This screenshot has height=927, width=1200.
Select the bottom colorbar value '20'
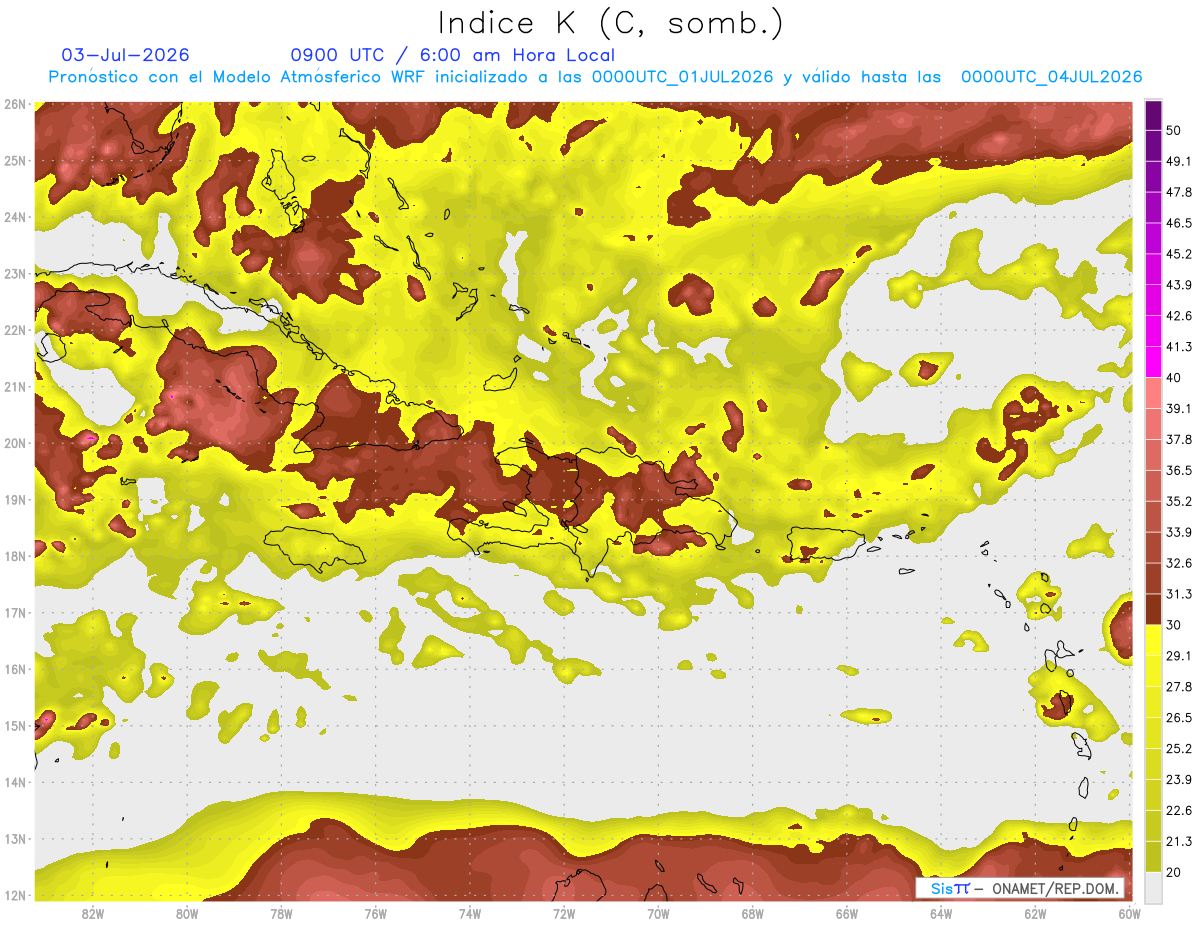point(1174,873)
